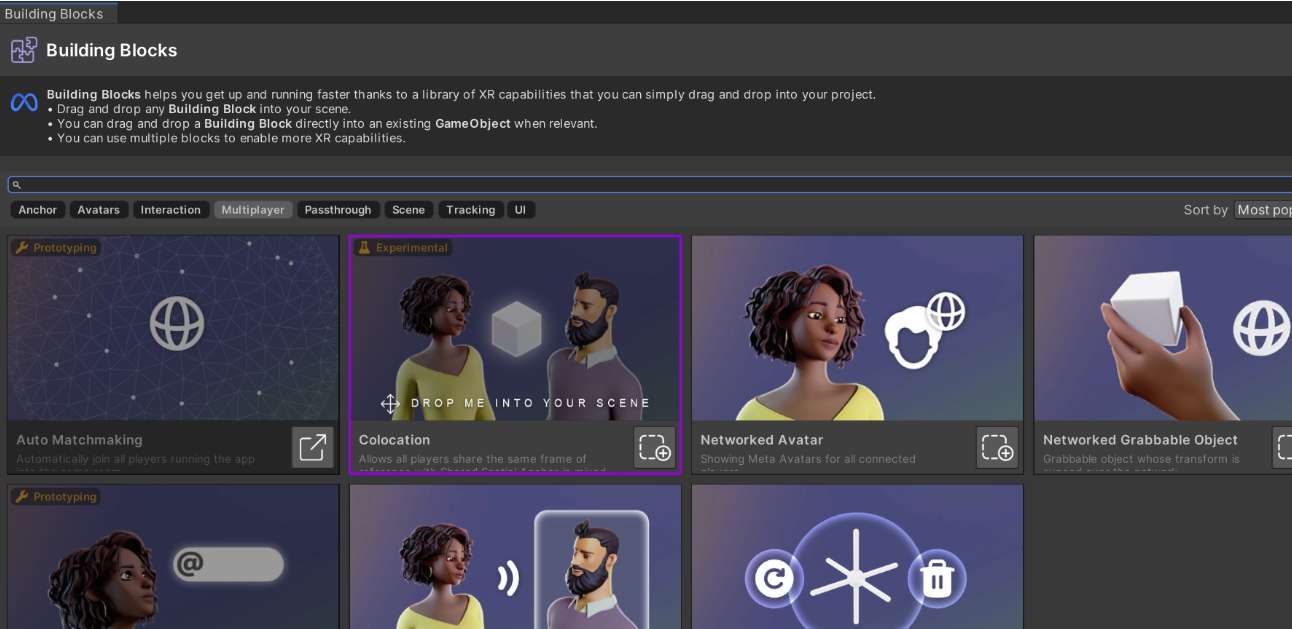Select the Networked Grabbable Object thumbnail
Image resolution: width=1292 pixels, height=629 pixels.
pyautogui.click(x=1162, y=328)
